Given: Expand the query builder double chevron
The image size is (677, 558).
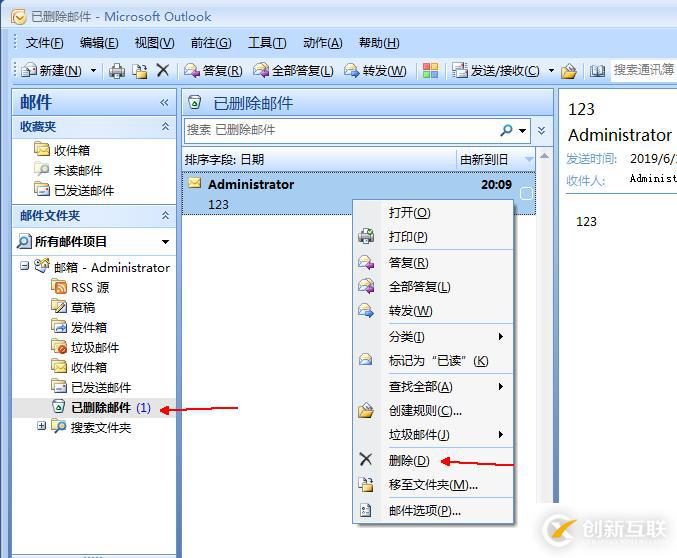Looking at the screenshot, I should point(541,130).
